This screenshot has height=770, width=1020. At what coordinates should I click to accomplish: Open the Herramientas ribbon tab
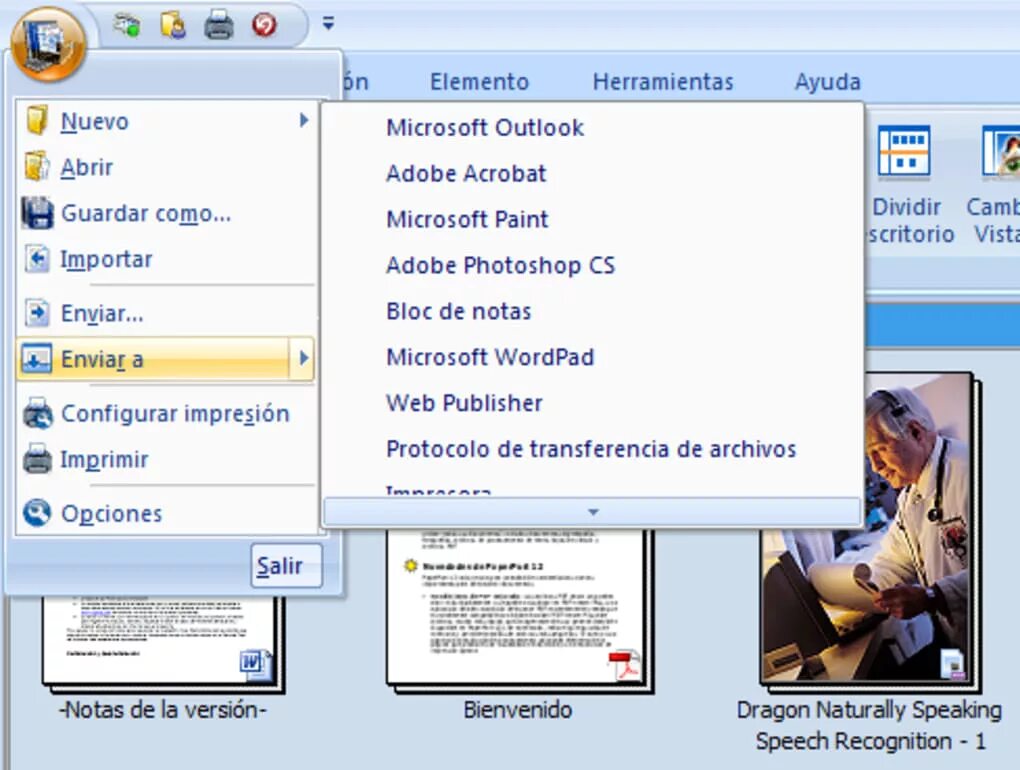tap(663, 82)
